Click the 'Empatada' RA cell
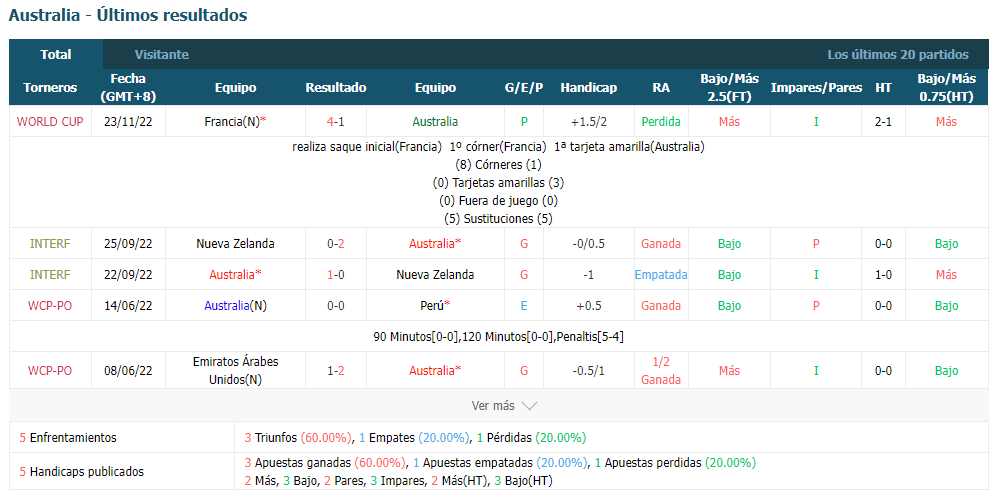Image resolution: width=998 pixels, height=498 pixels. click(x=661, y=274)
